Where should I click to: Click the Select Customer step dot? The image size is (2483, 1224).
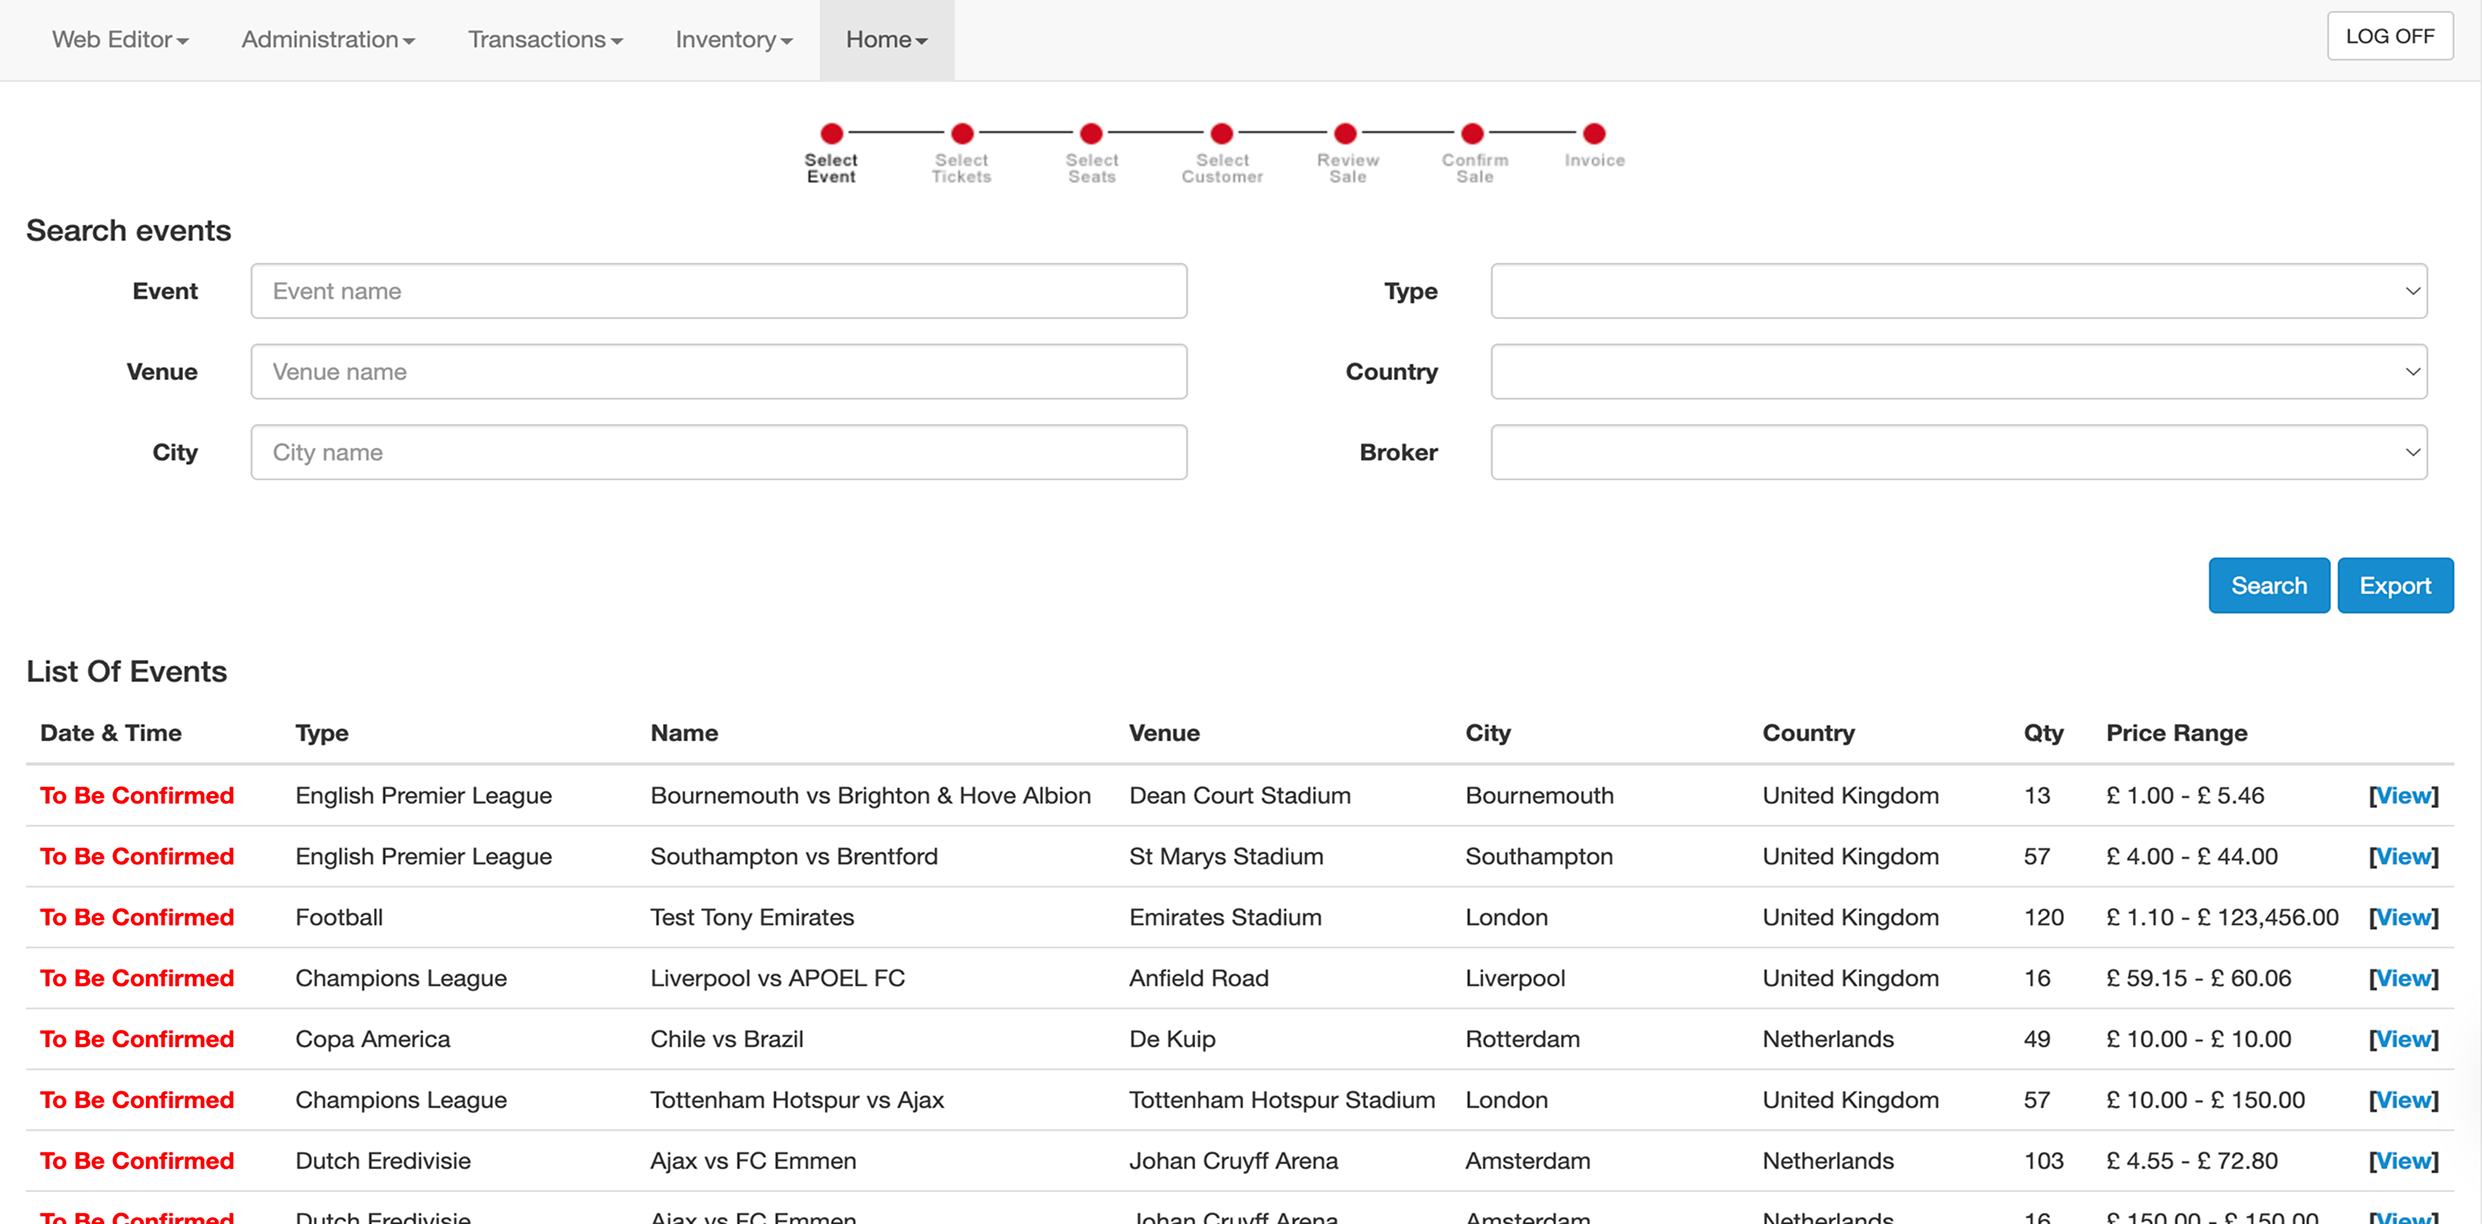coord(1221,133)
